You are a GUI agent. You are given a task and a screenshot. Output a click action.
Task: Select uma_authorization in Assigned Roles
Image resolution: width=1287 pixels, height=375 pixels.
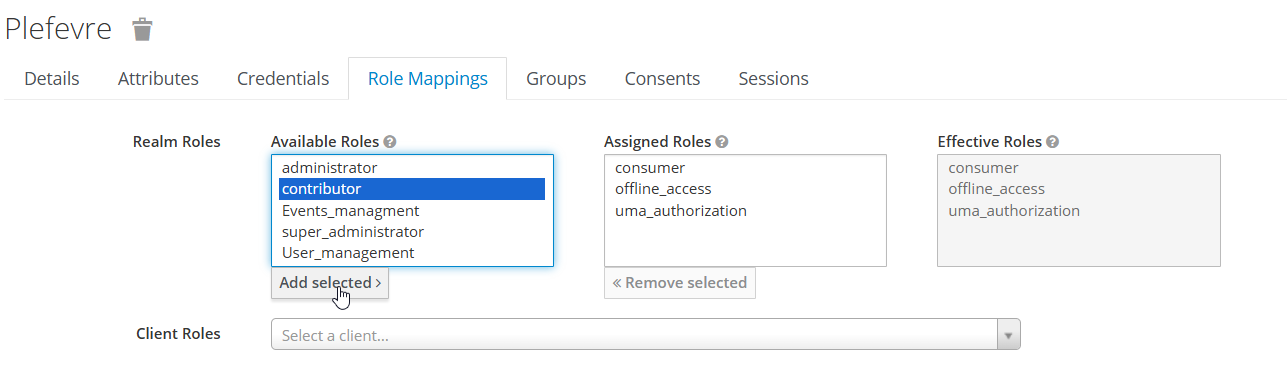tap(745, 211)
